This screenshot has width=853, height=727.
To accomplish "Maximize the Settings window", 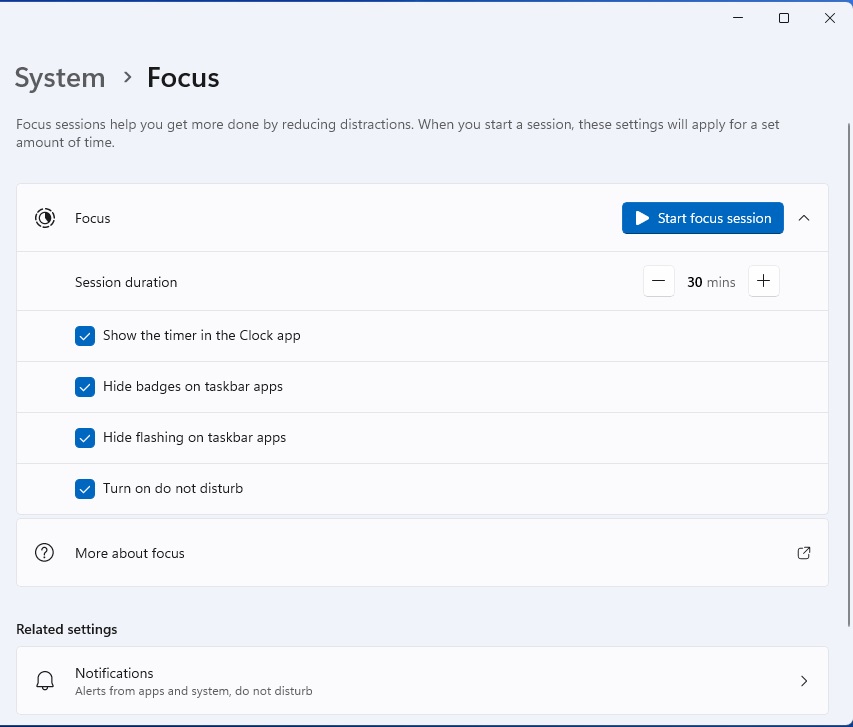I will pyautogui.click(x=784, y=18).
